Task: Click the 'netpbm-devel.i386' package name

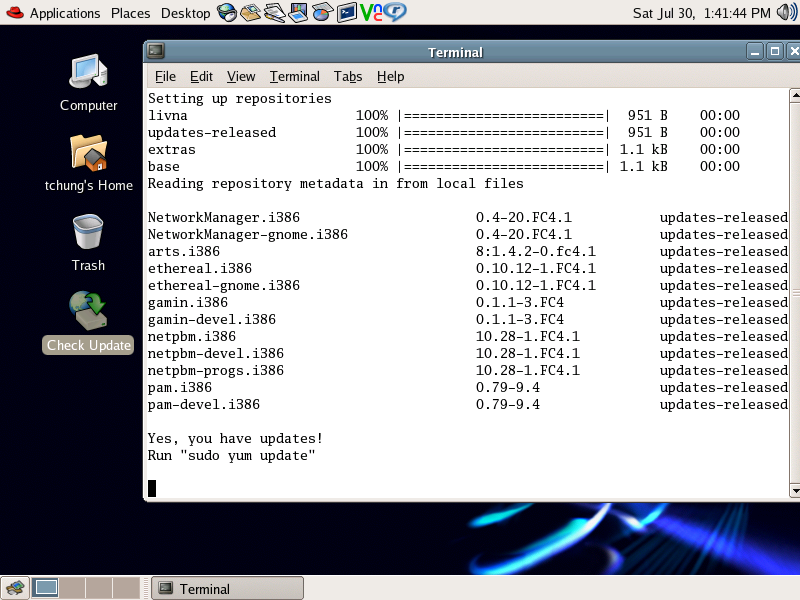Action: pos(215,354)
